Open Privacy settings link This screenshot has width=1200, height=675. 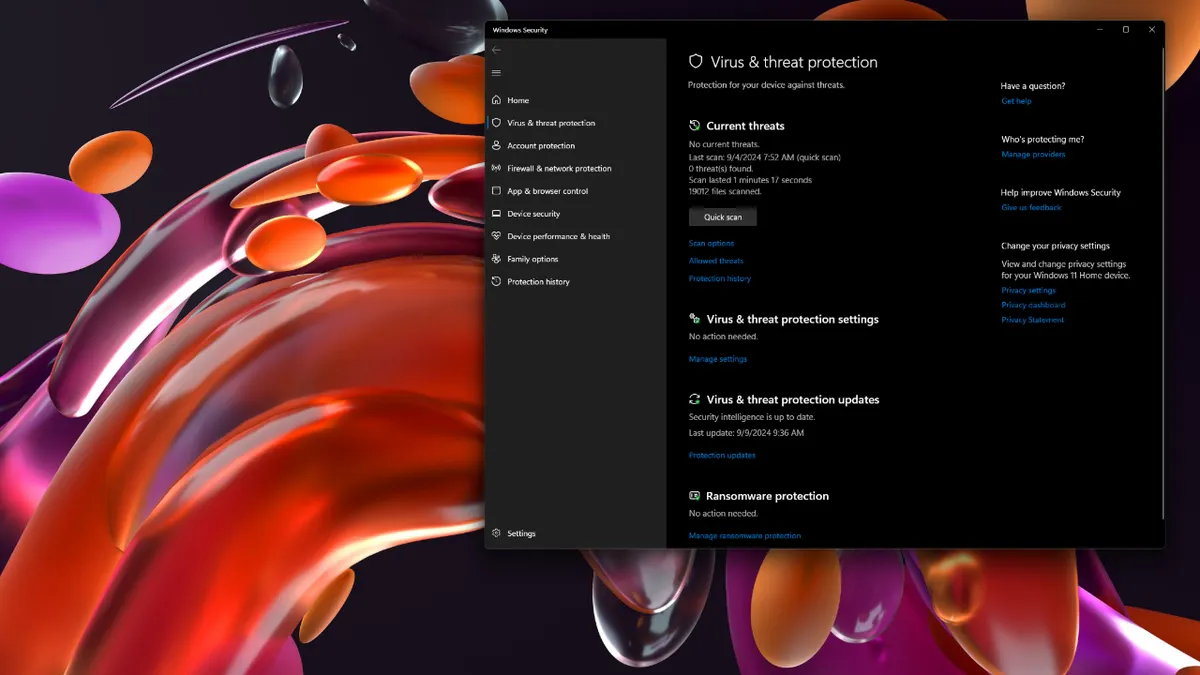(x=1028, y=290)
